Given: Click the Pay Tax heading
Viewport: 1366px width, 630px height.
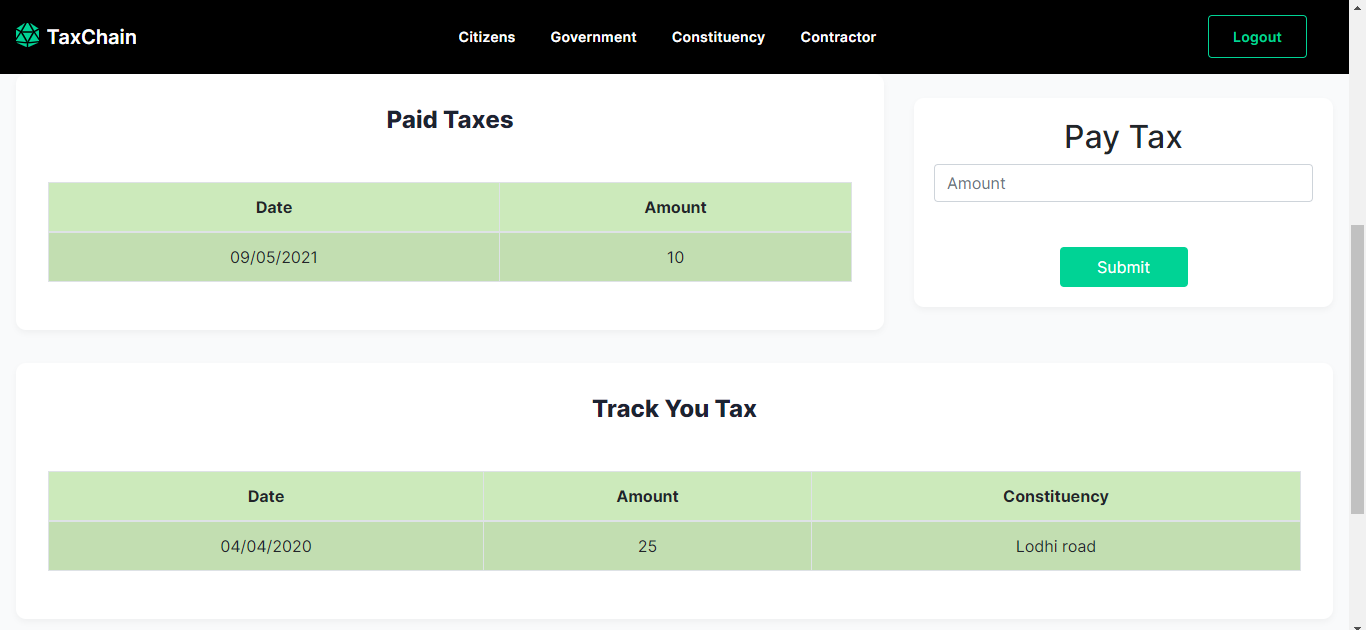Looking at the screenshot, I should pyautogui.click(x=1123, y=136).
